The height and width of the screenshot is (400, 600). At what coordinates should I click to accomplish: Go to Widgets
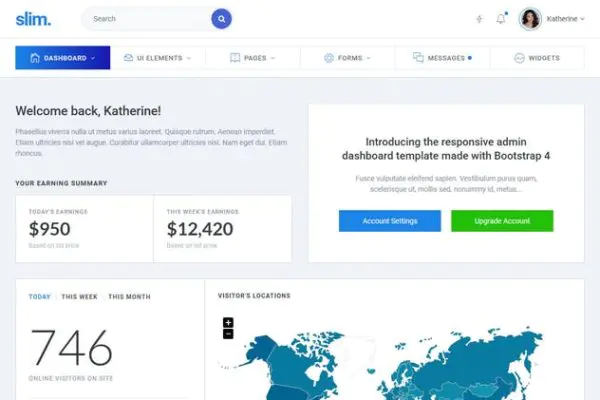click(537, 58)
